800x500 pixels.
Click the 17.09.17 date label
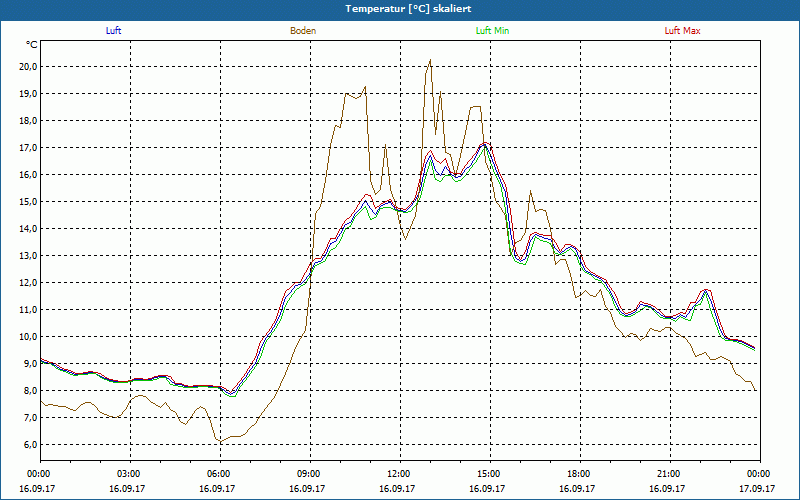point(759,488)
